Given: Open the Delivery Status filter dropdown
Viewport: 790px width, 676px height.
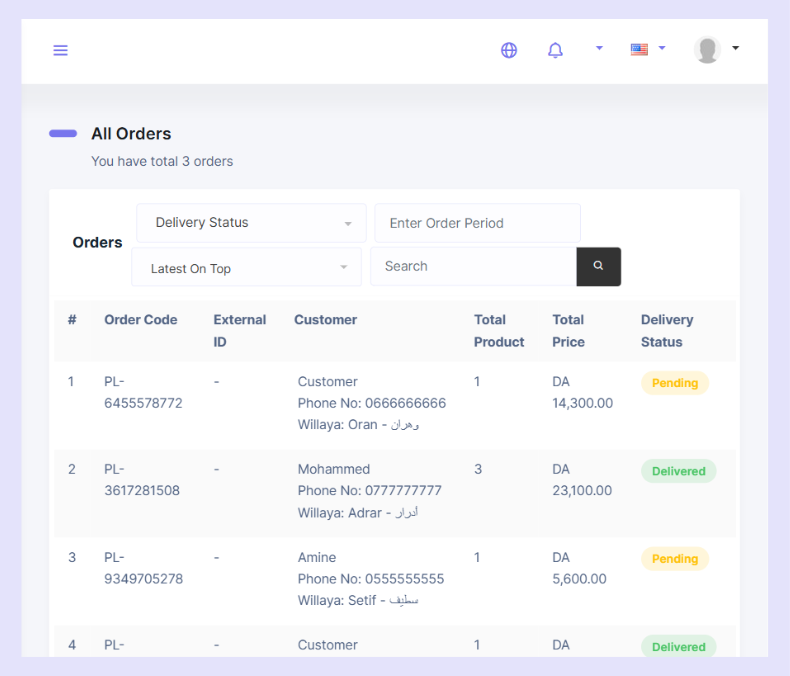Looking at the screenshot, I should click(x=251, y=223).
